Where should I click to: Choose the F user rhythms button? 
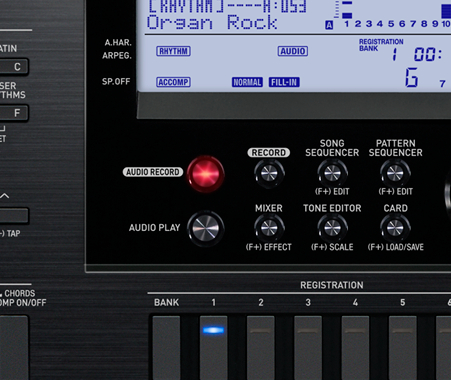coord(14,113)
